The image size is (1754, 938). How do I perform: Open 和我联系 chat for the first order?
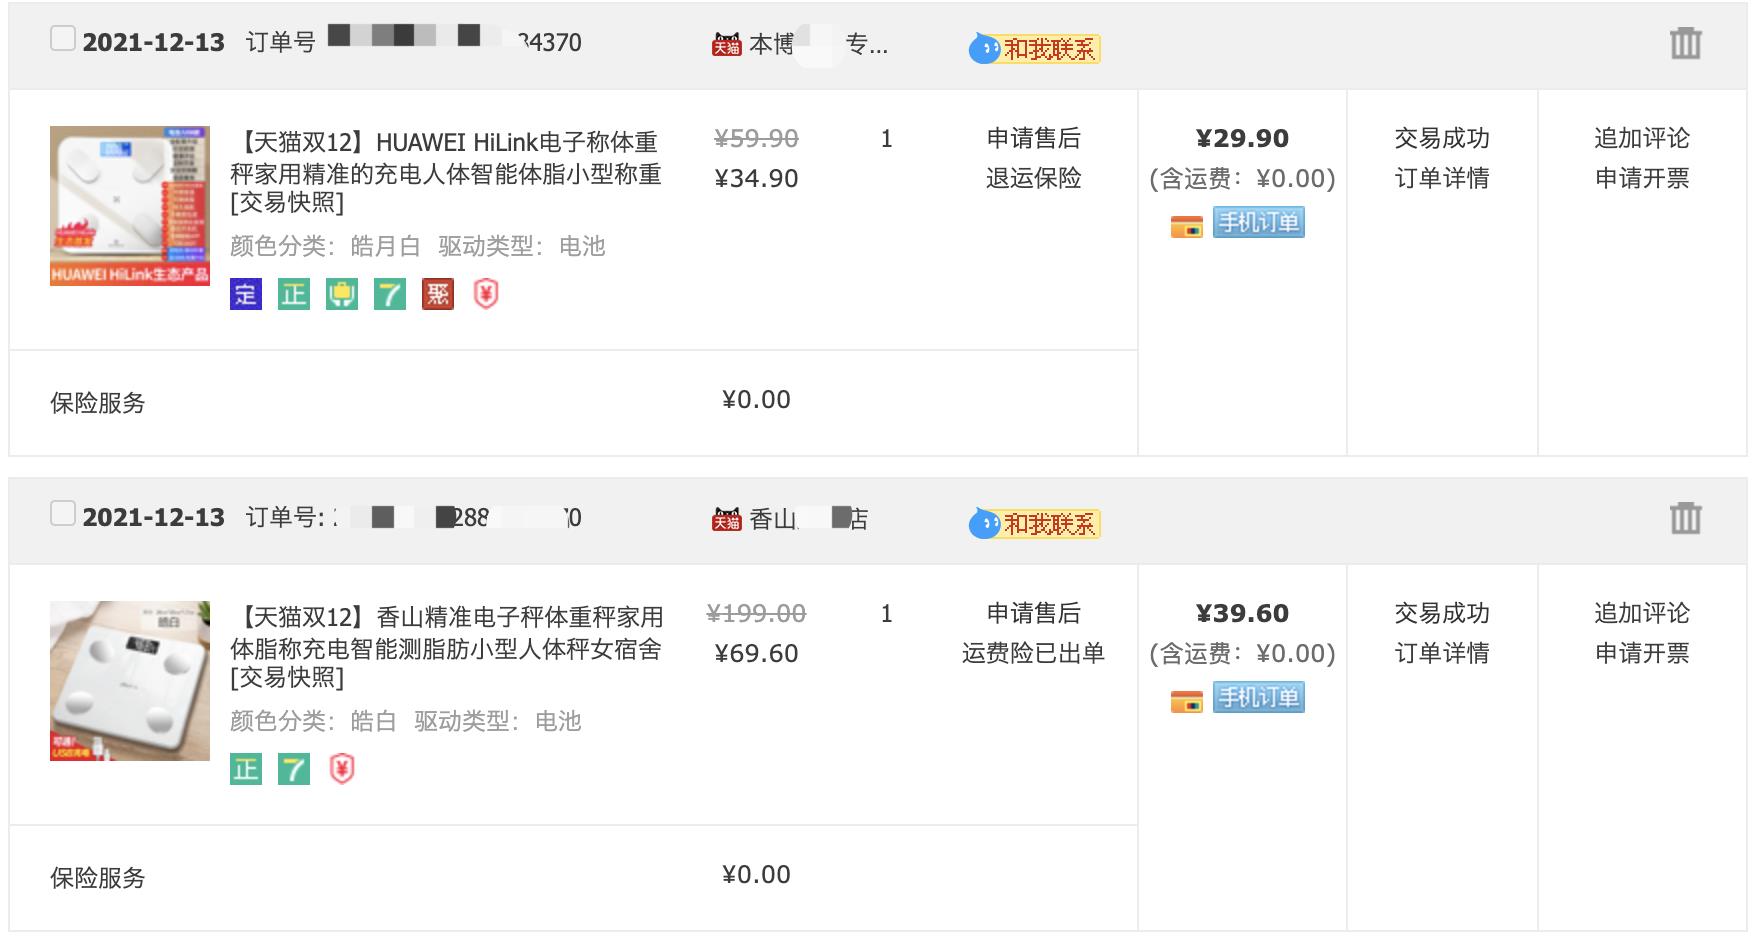pos(1035,48)
